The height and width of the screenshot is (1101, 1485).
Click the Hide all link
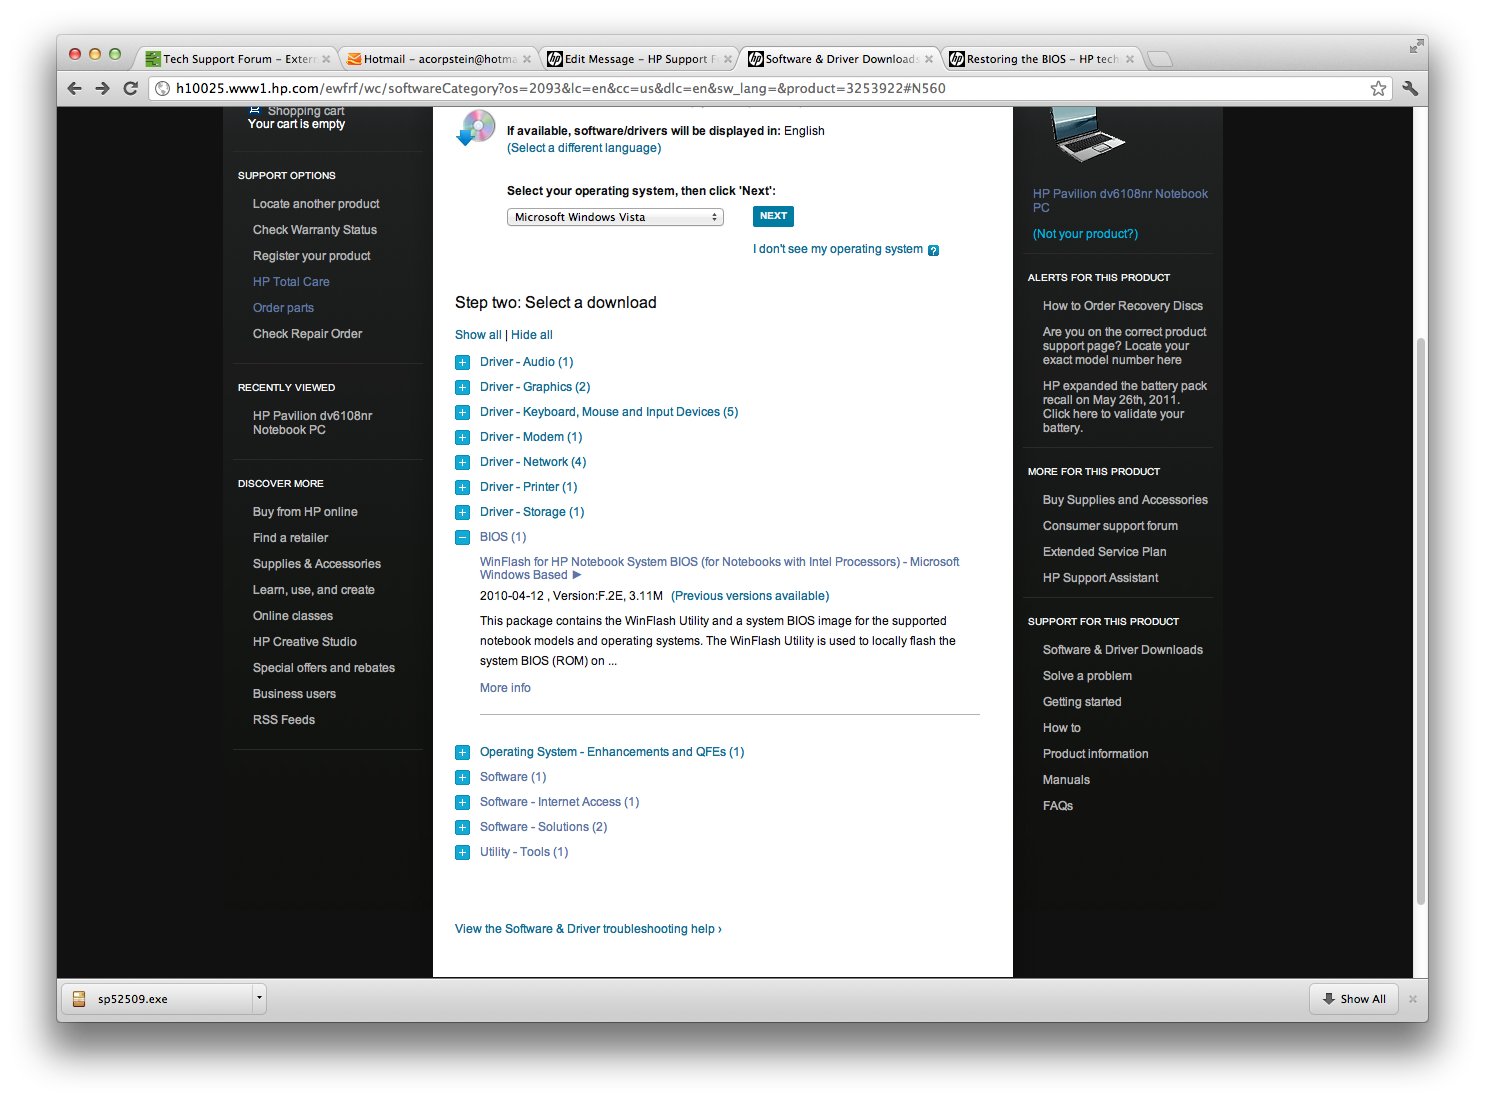coord(532,335)
